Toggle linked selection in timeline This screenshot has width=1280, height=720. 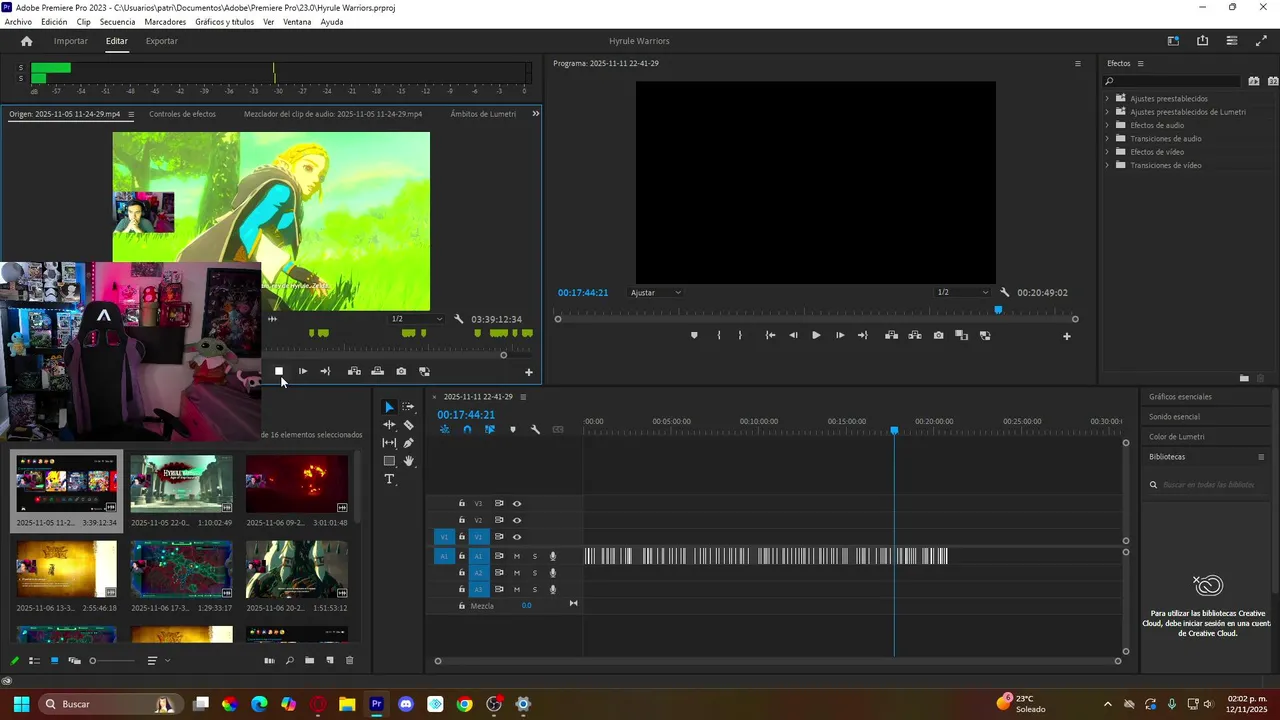tap(490, 430)
